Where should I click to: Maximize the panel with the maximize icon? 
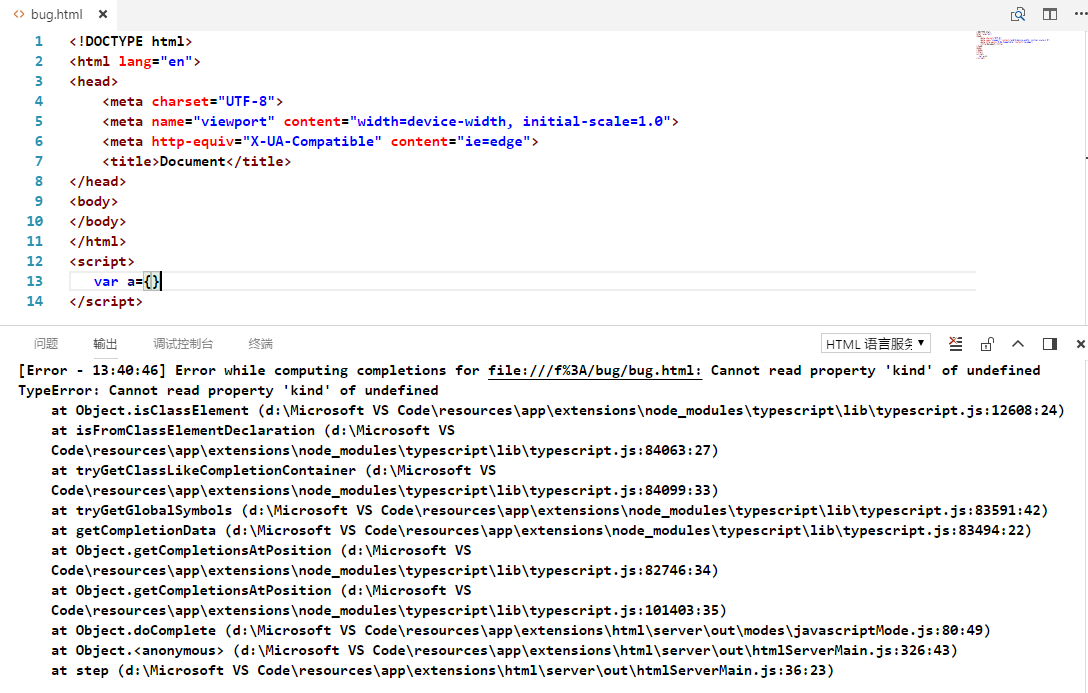[1049, 343]
